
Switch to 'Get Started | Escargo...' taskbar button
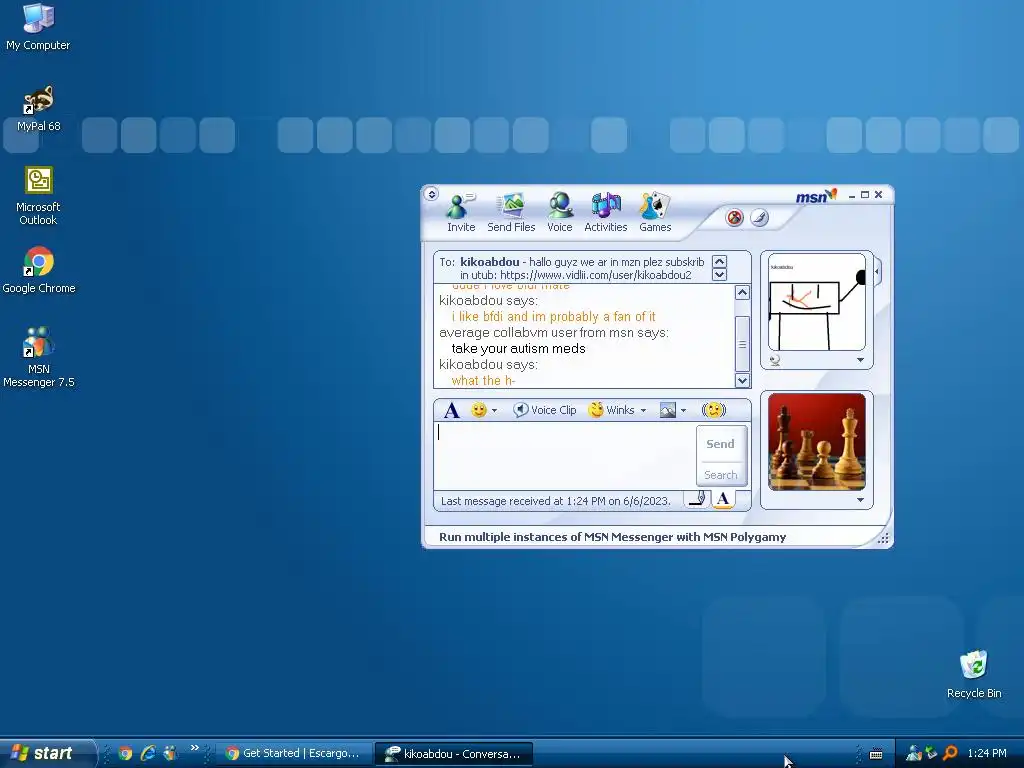(293, 754)
